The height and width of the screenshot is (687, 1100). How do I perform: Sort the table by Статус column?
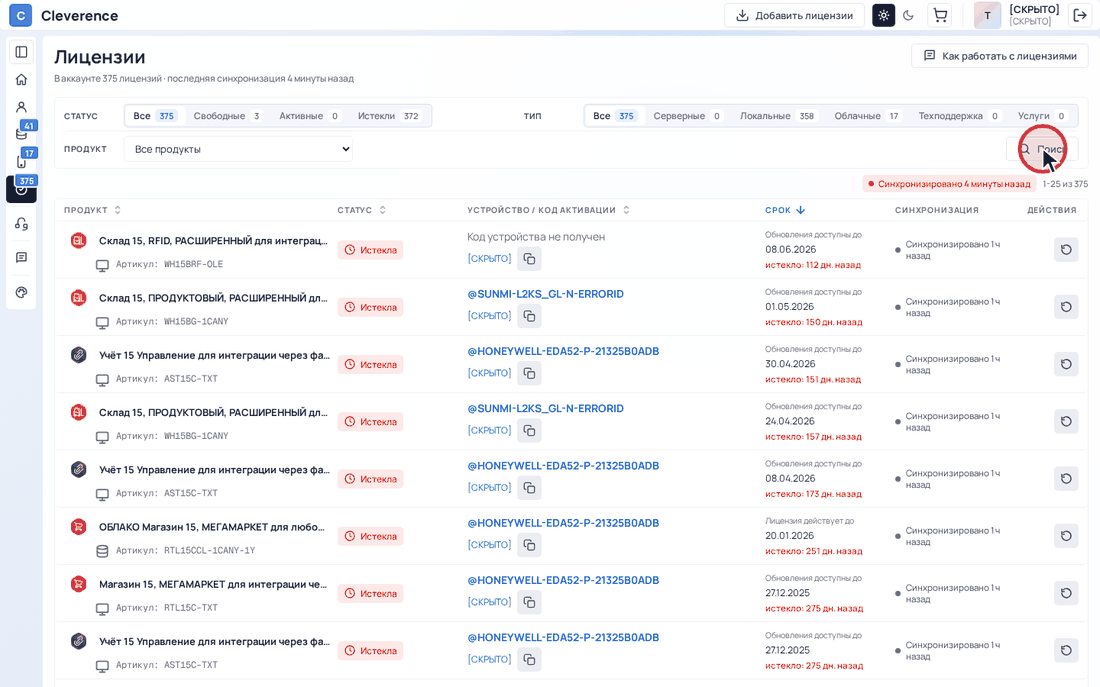(362, 210)
